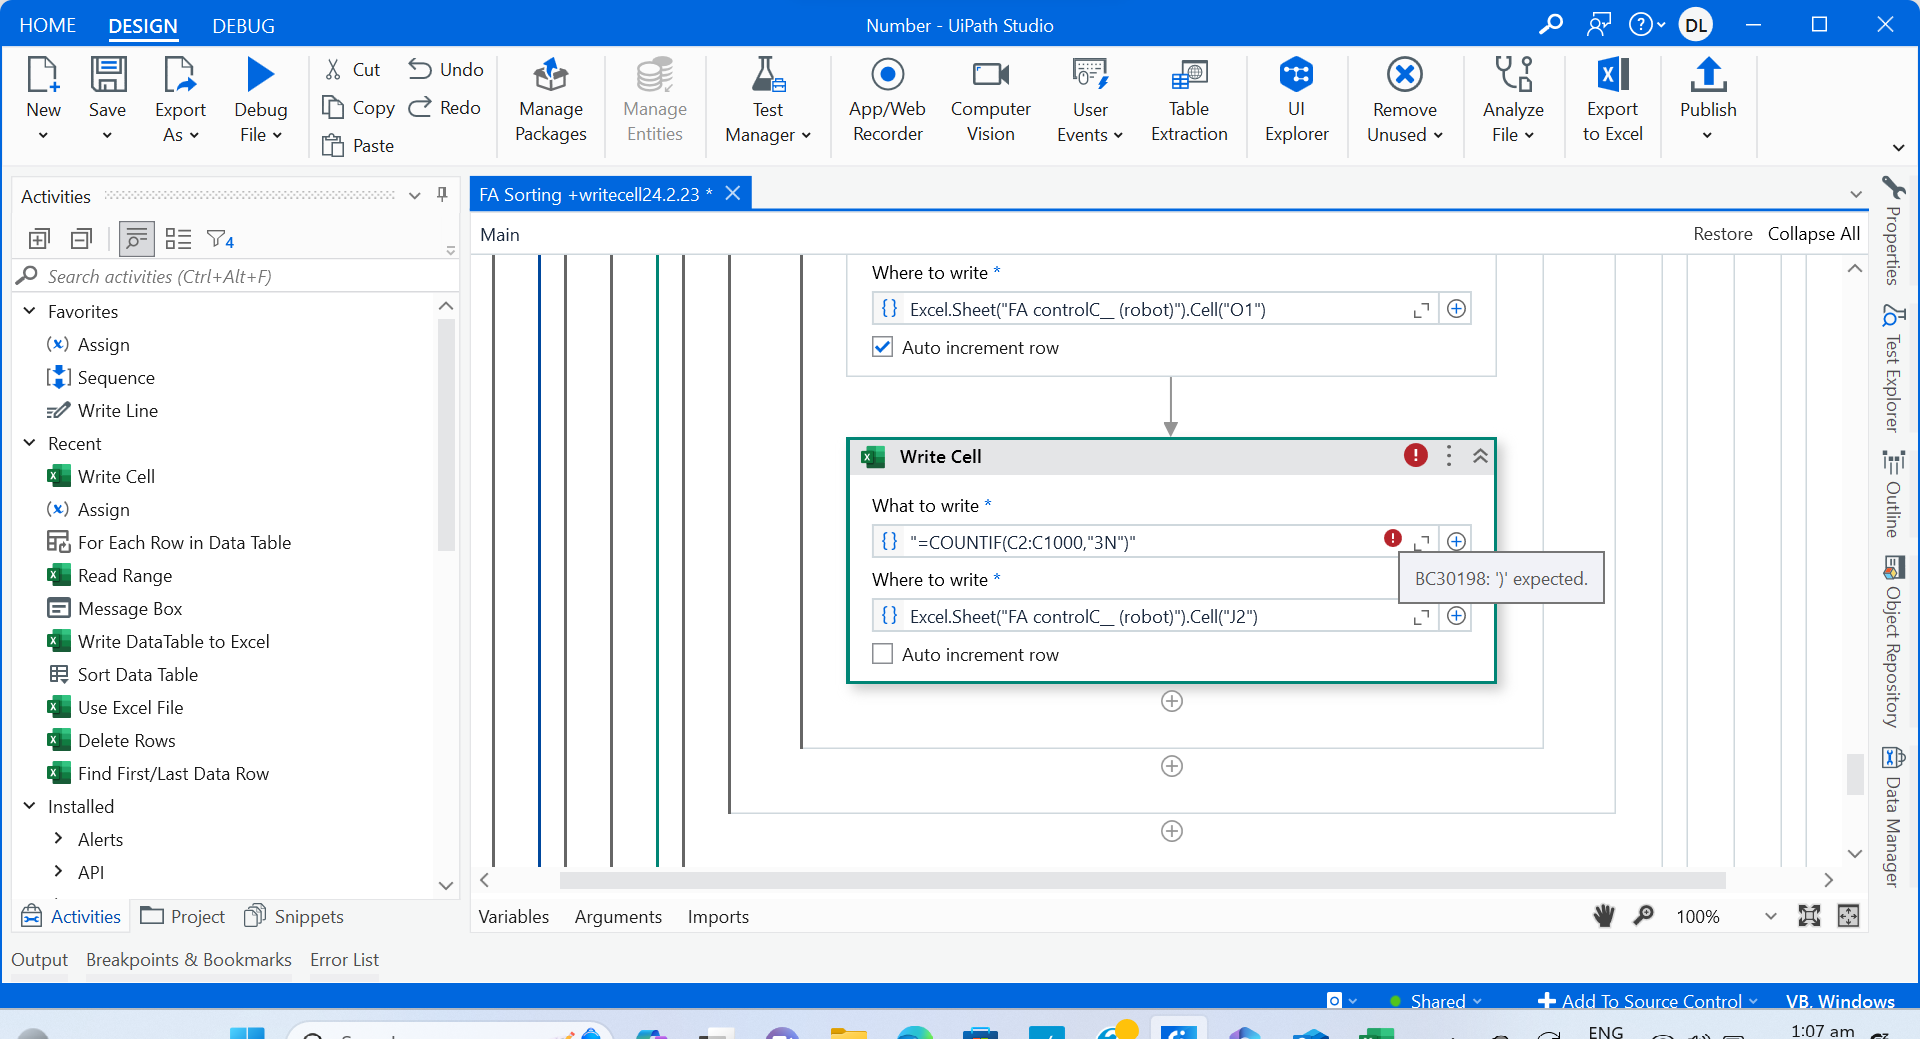Pin the Activities panel

point(442,195)
